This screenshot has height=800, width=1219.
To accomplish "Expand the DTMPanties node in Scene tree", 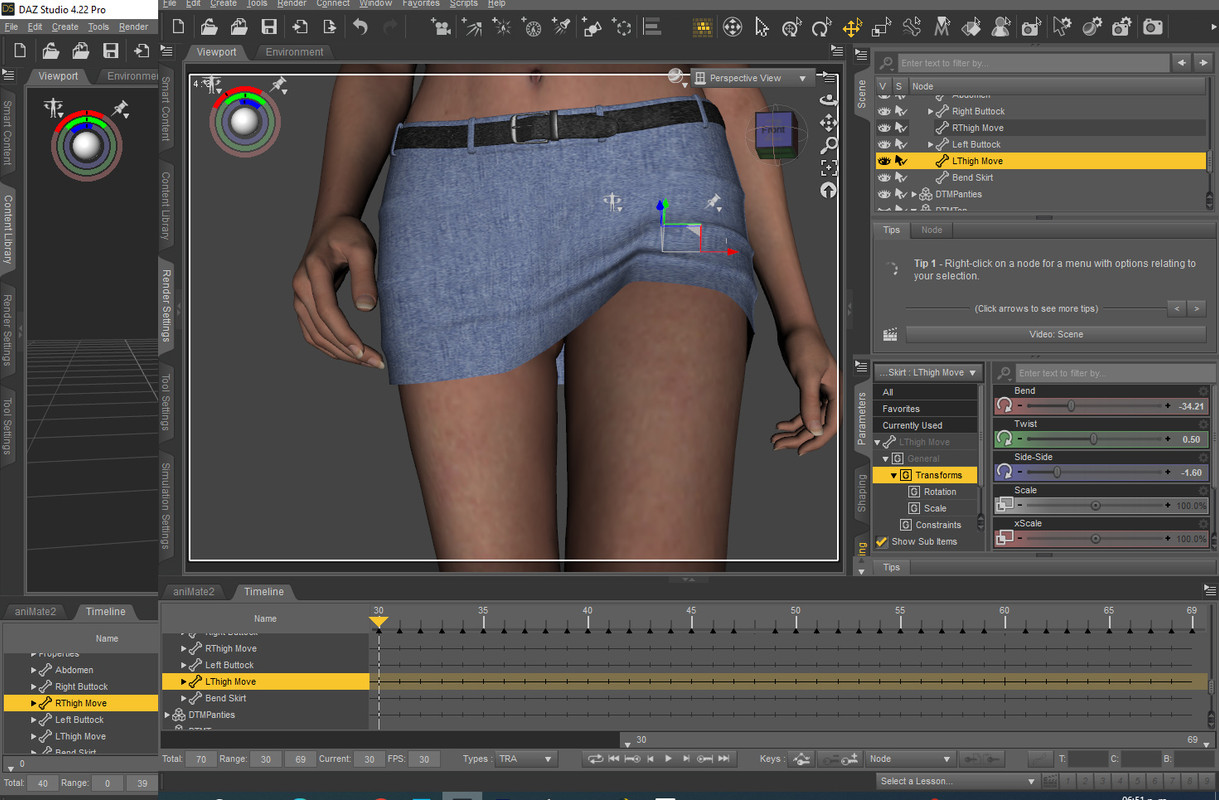I will (x=913, y=194).
